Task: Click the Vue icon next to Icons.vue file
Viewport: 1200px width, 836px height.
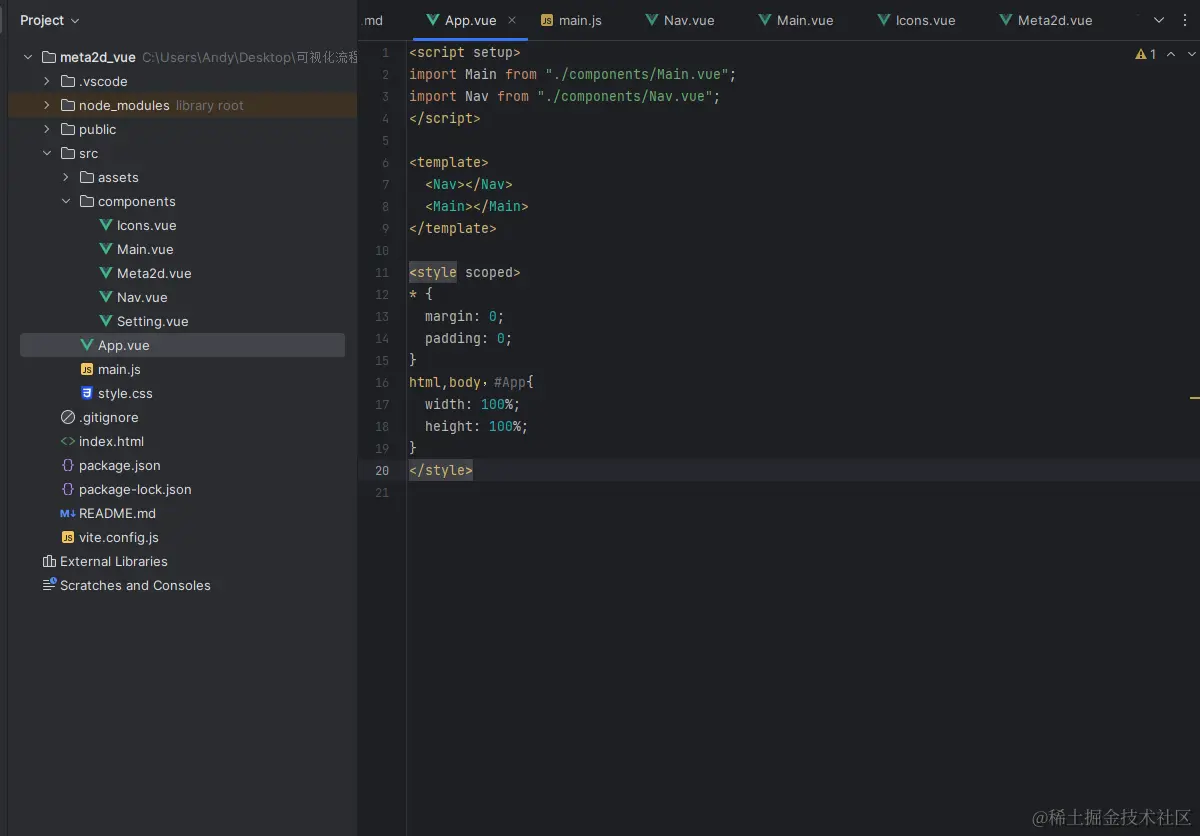Action: (x=106, y=225)
